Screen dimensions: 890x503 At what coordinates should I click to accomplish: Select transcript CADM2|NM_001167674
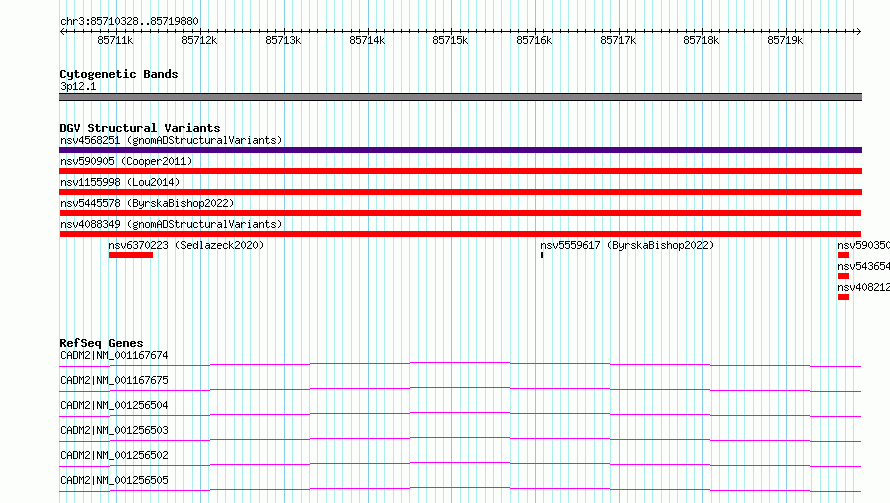114,355
